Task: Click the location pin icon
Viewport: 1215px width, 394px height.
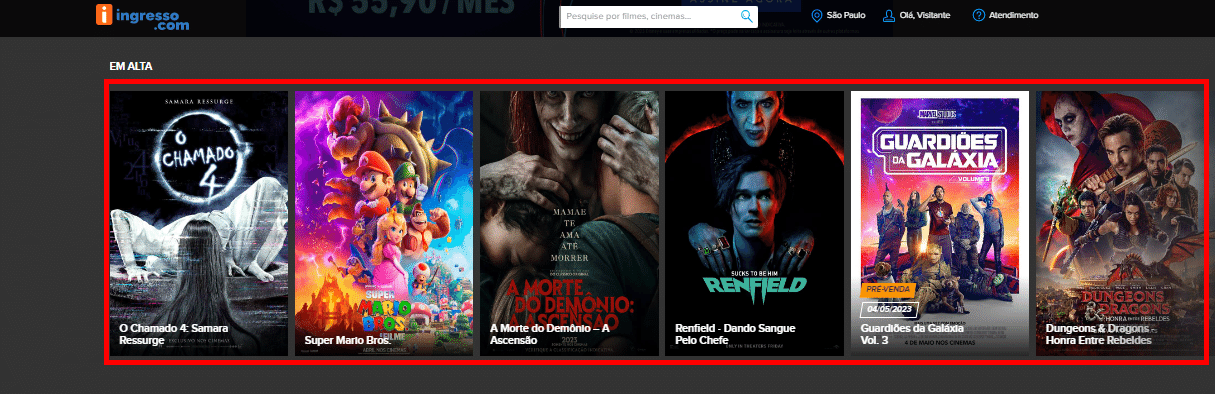Action: pos(817,16)
